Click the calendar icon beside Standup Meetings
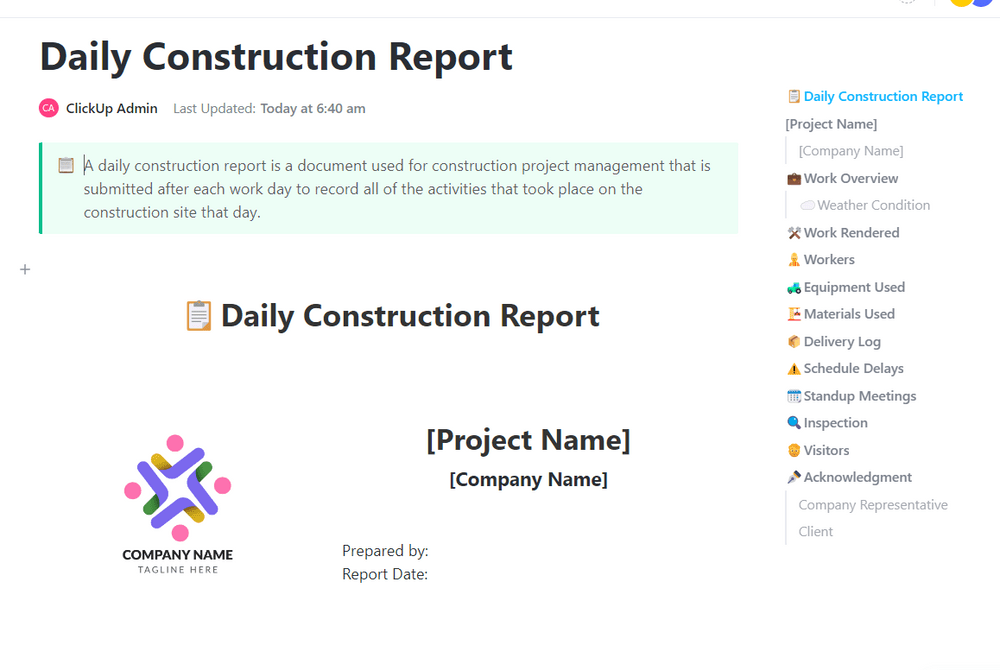1000x670 pixels. click(x=794, y=396)
